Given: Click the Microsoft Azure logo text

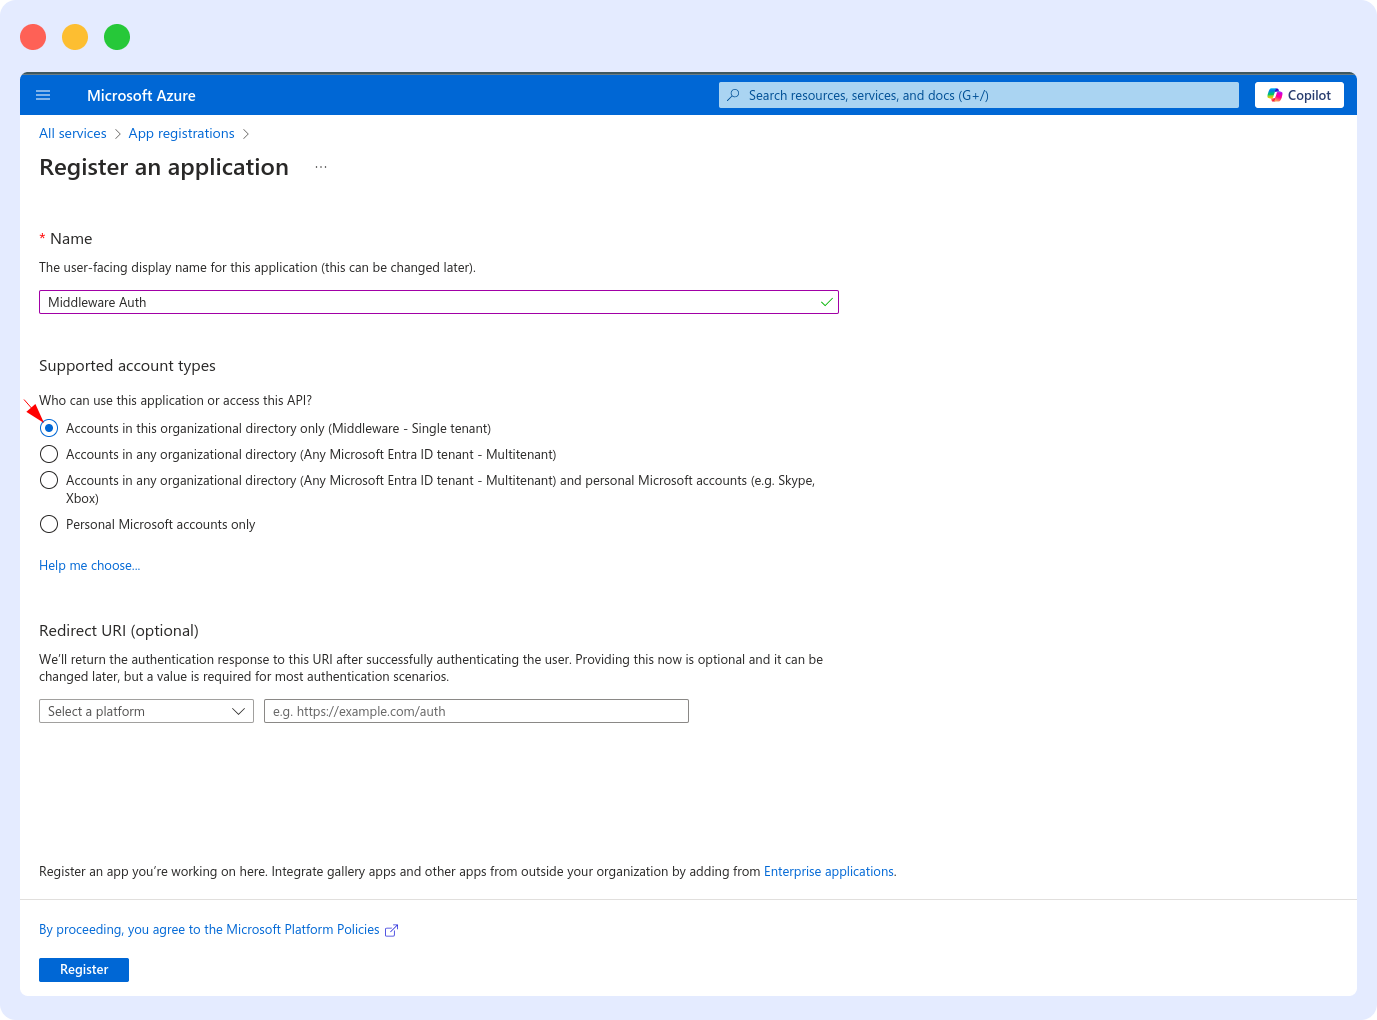Looking at the screenshot, I should (141, 95).
